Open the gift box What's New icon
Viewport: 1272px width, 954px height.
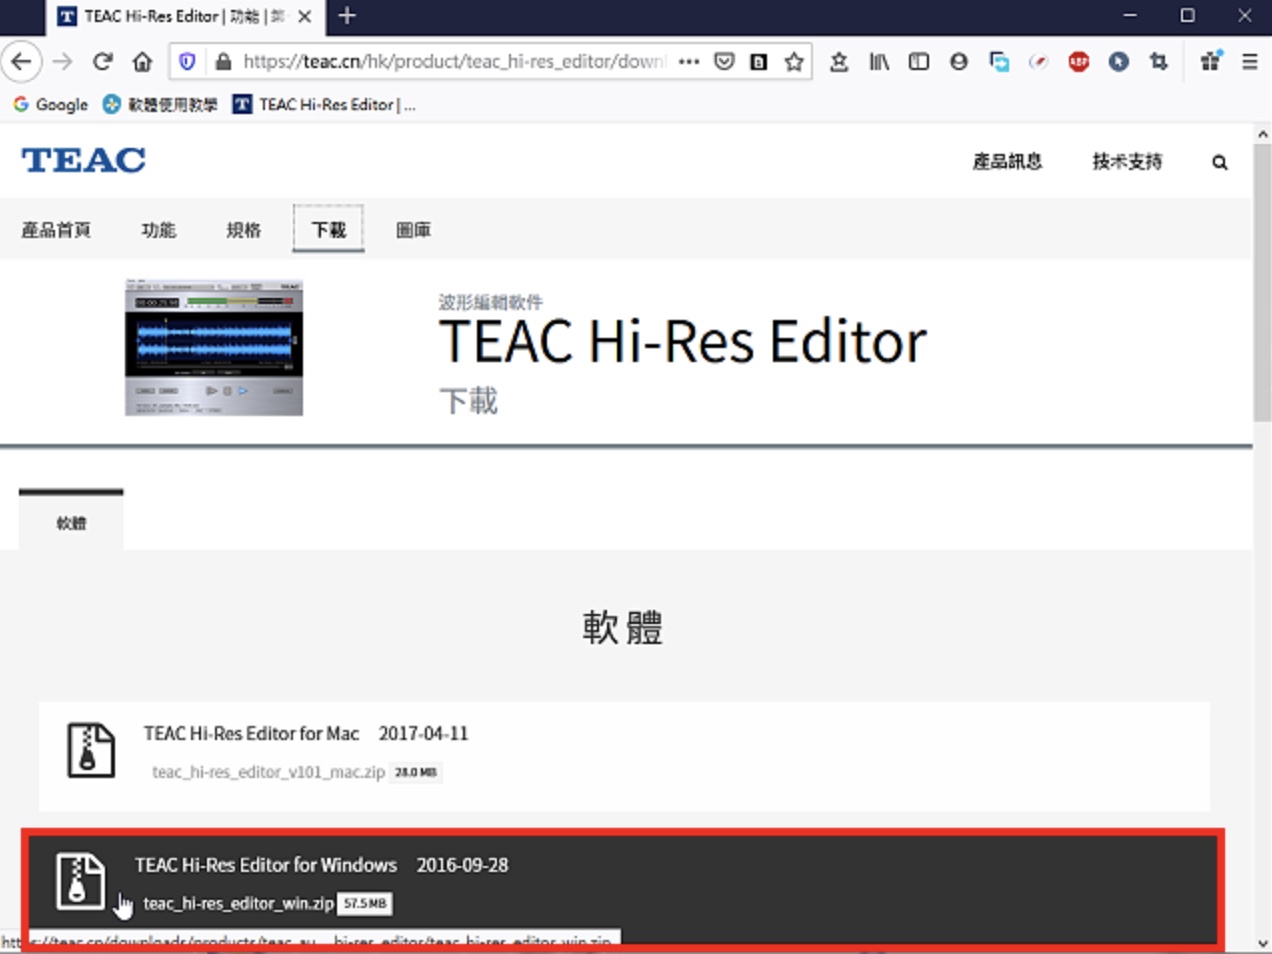tap(1211, 62)
